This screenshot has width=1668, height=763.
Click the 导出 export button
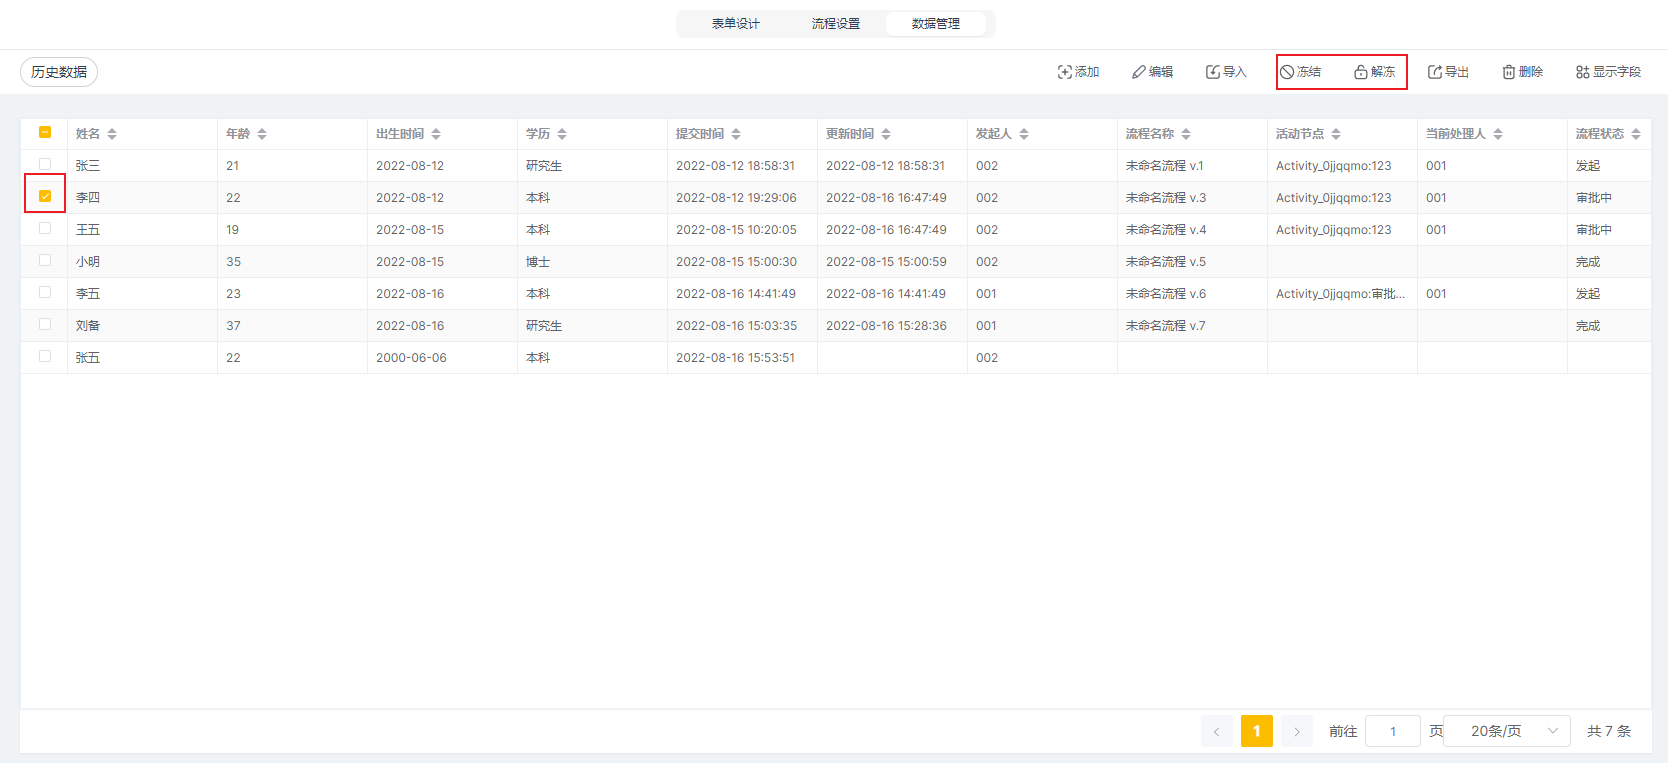(1448, 72)
